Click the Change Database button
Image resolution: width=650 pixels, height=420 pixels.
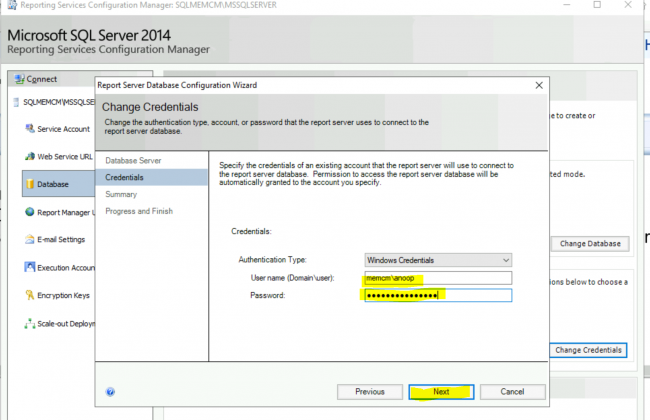pos(590,244)
